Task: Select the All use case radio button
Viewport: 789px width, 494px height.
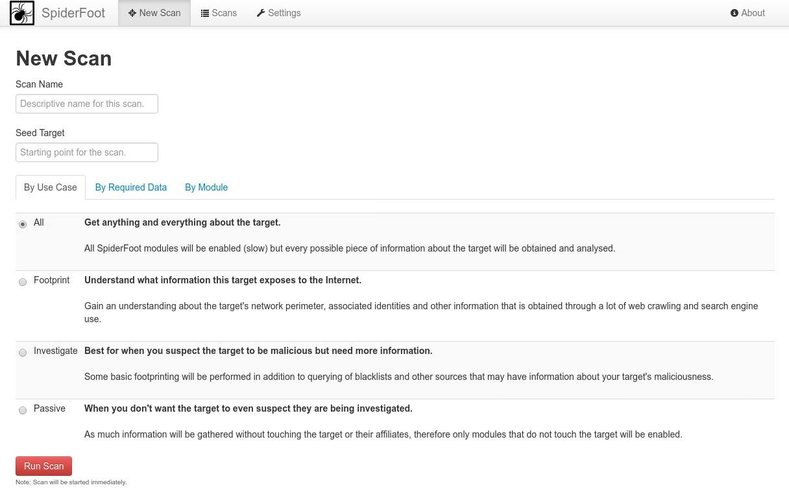Action: tap(23, 224)
